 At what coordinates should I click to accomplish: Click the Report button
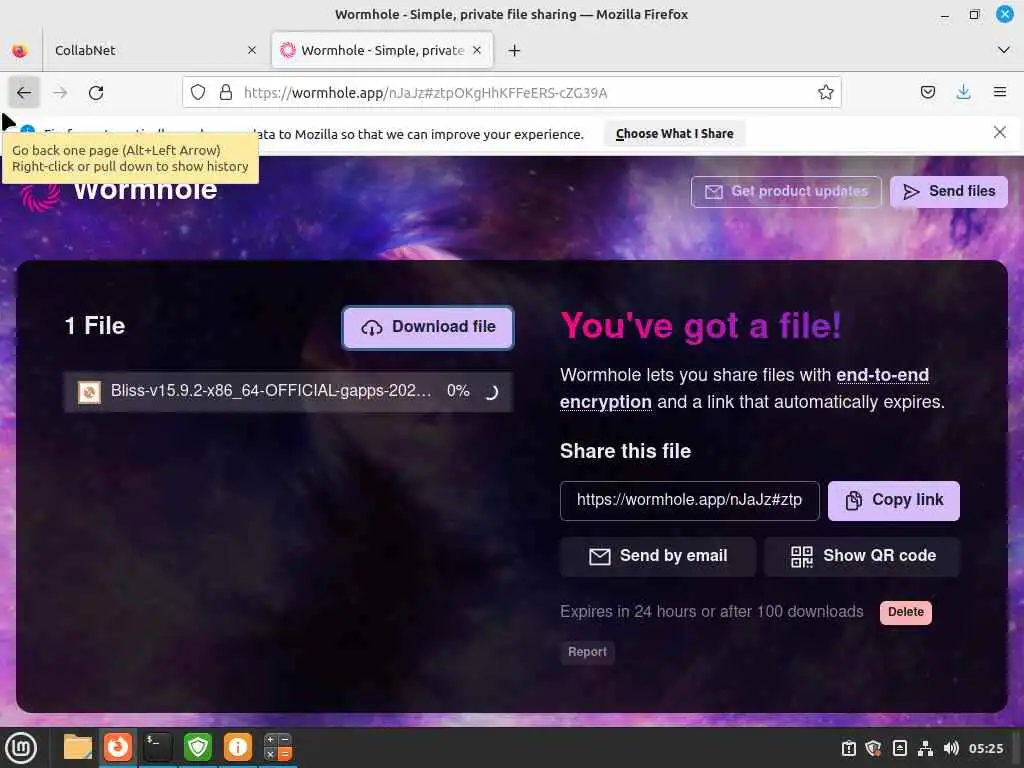pyautogui.click(x=587, y=652)
